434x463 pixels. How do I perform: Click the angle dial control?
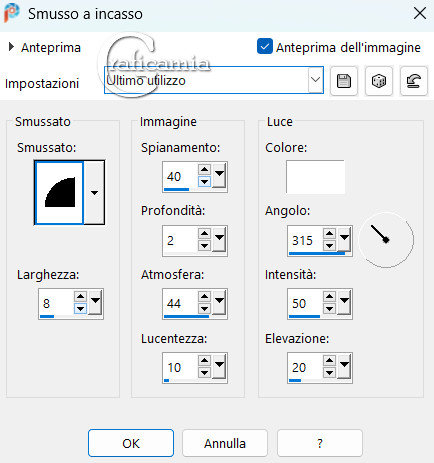point(386,240)
